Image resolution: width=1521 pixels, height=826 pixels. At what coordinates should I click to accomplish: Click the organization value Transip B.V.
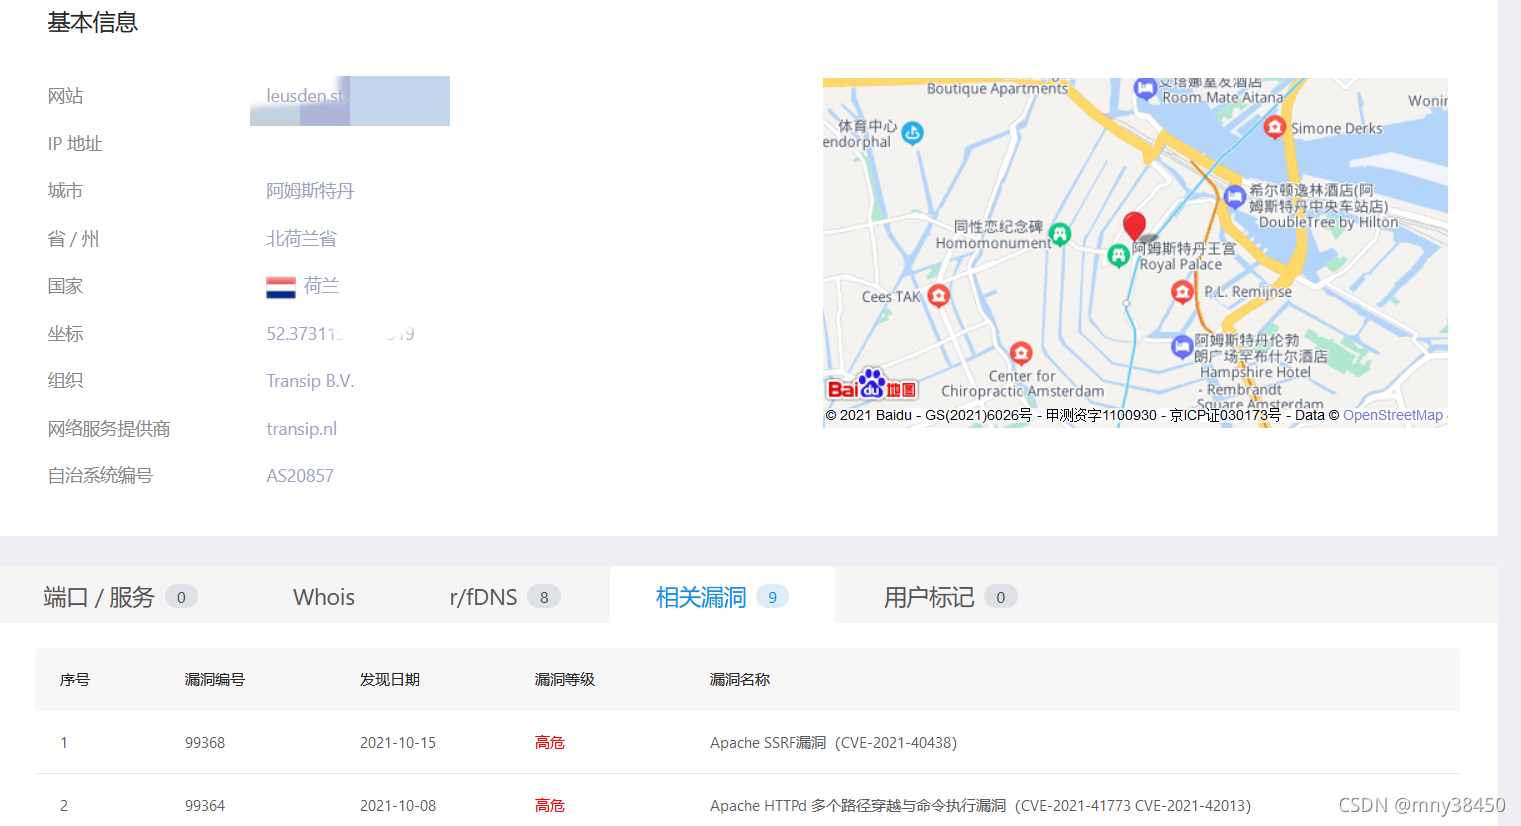coord(310,381)
